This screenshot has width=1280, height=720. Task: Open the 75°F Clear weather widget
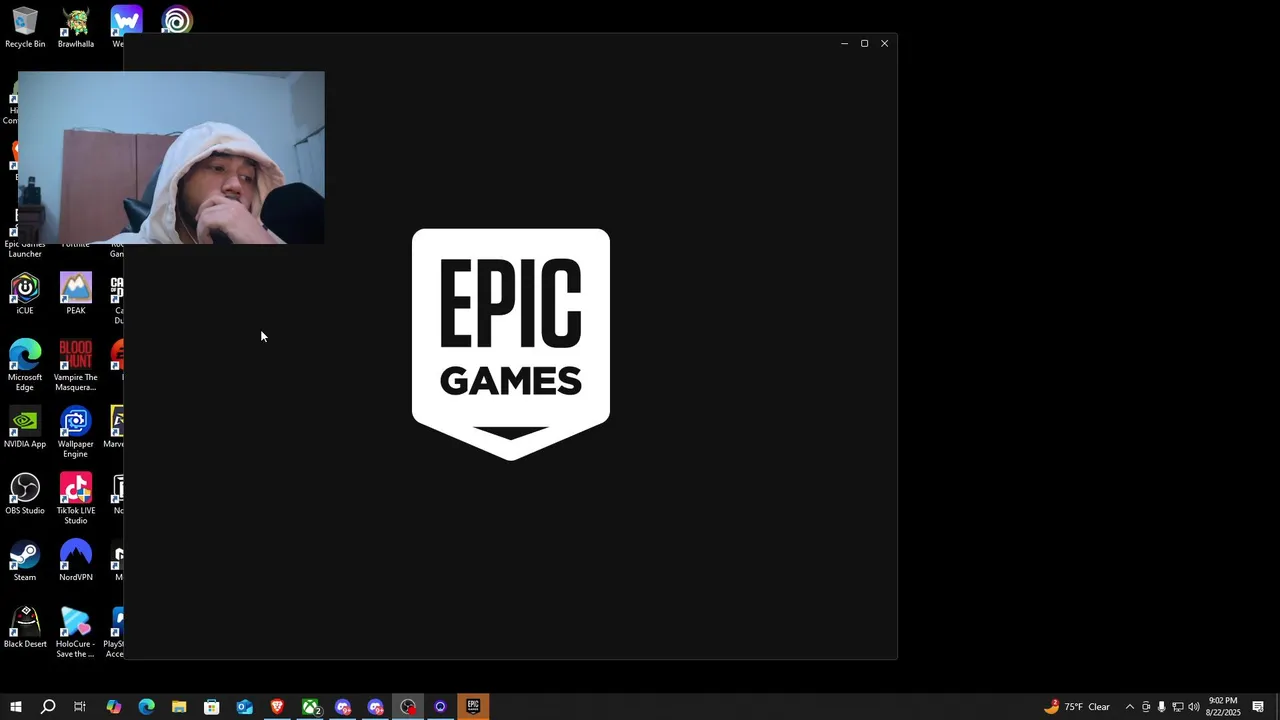coord(1077,707)
